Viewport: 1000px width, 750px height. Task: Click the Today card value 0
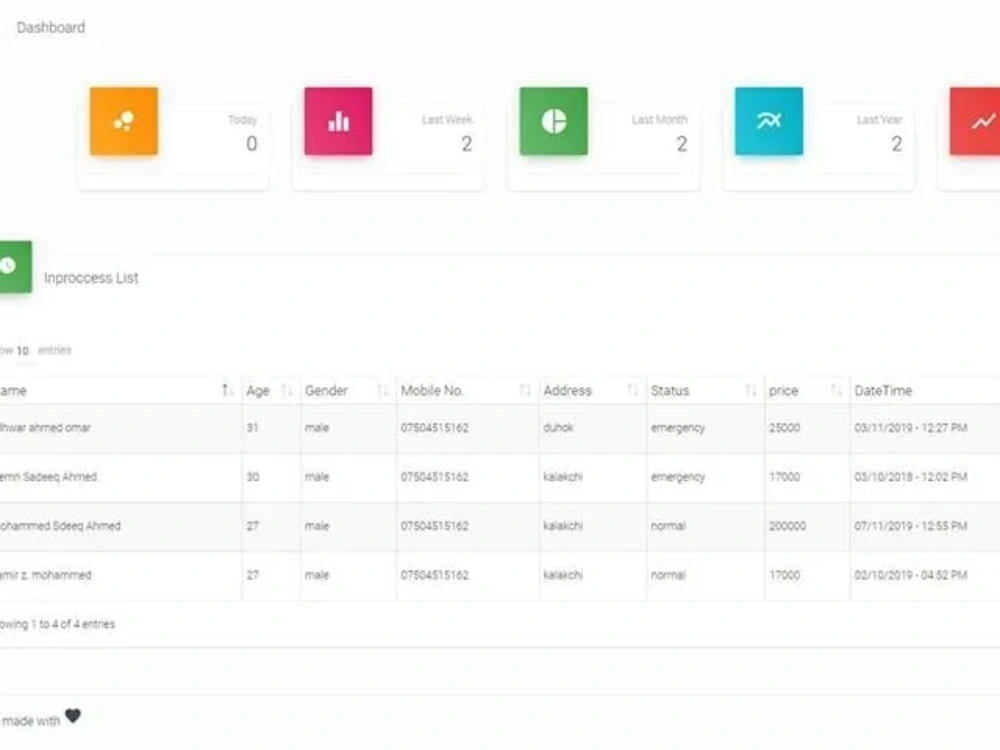point(252,144)
